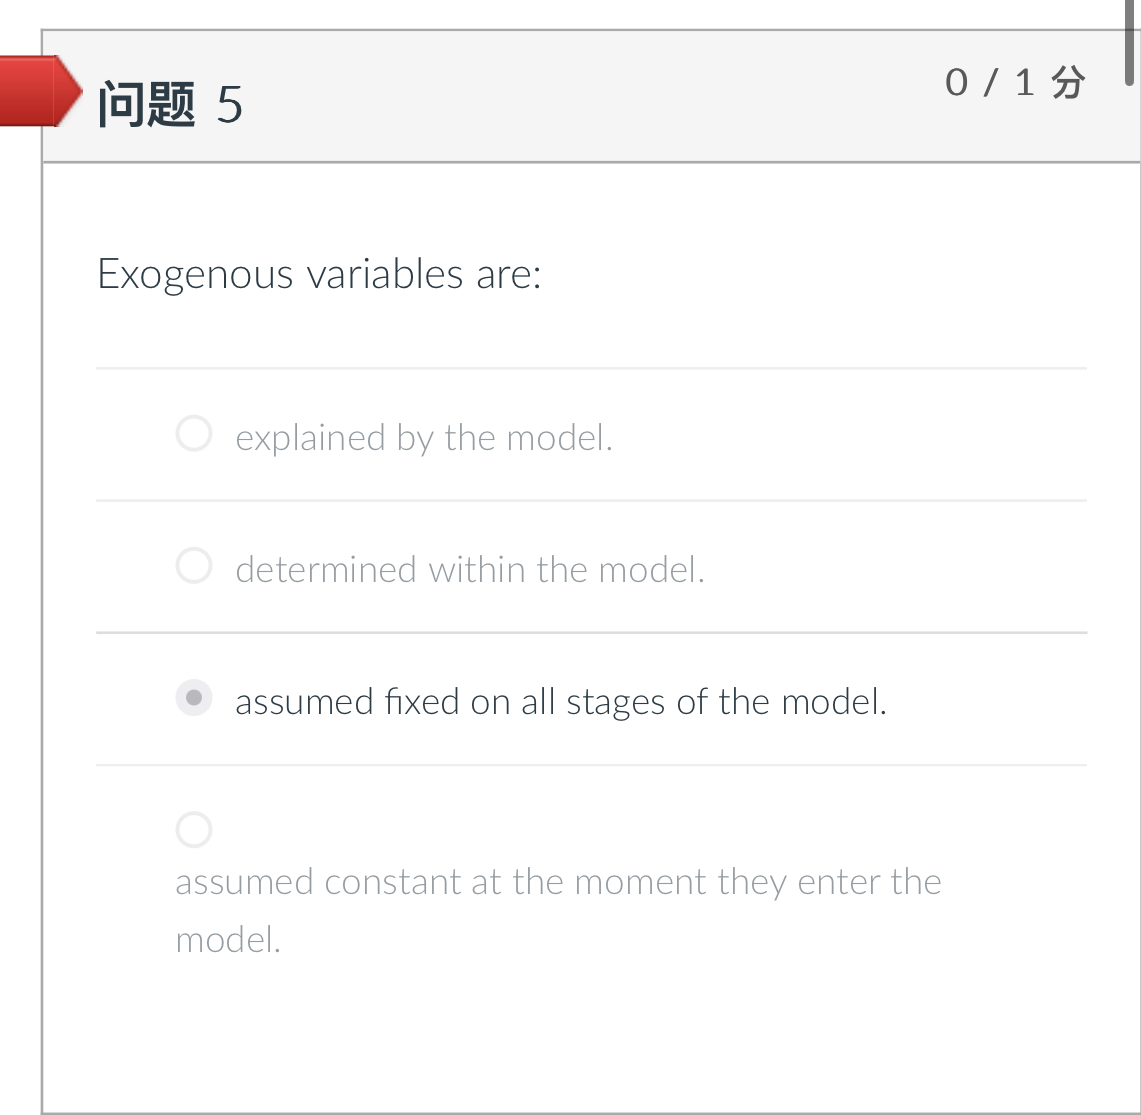Select the "determined within the model" option
1141x1115 pixels.
[x=193, y=566]
